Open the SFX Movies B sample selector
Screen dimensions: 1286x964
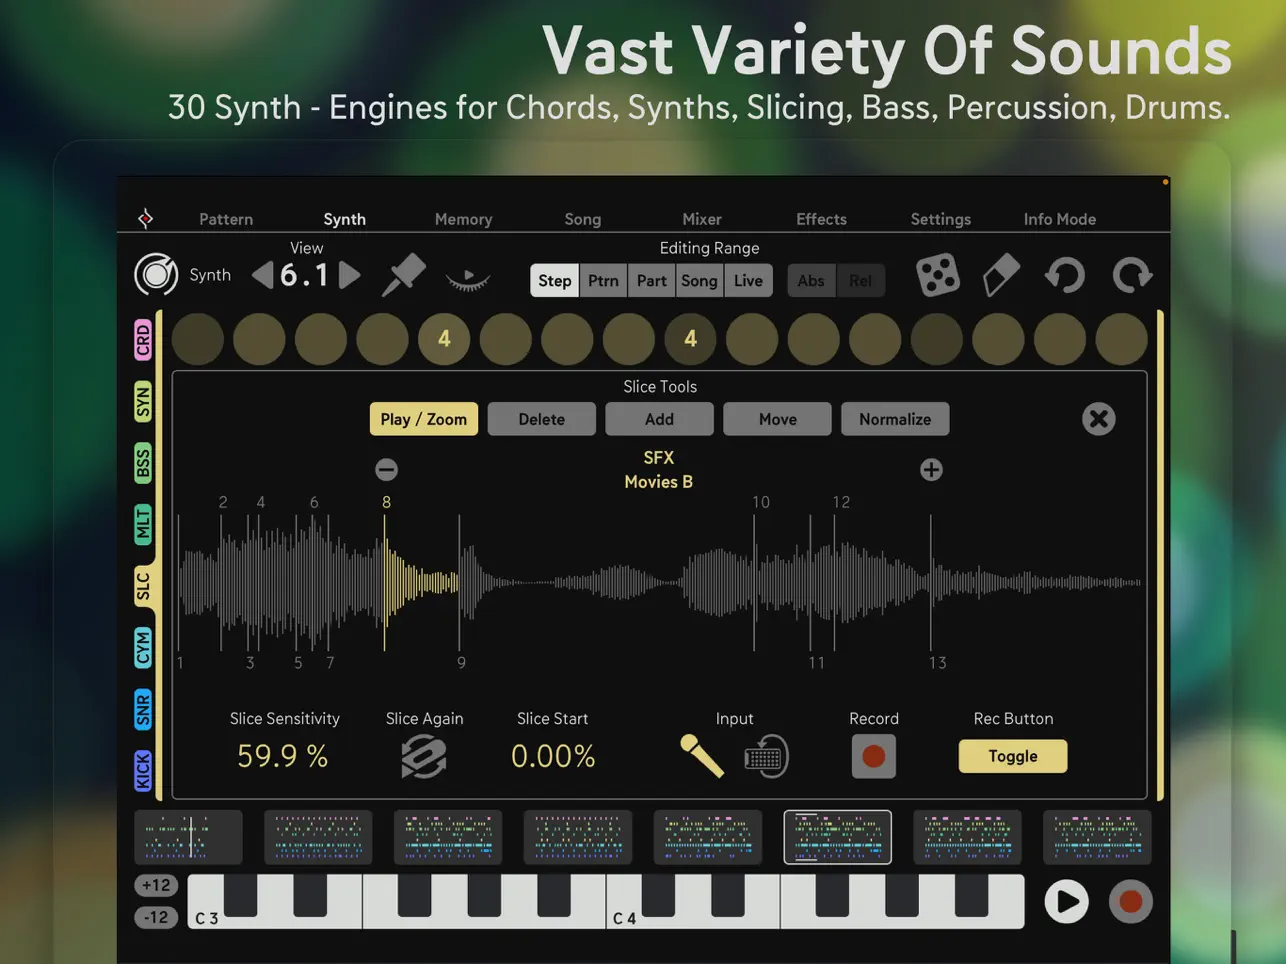pos(658,469)
